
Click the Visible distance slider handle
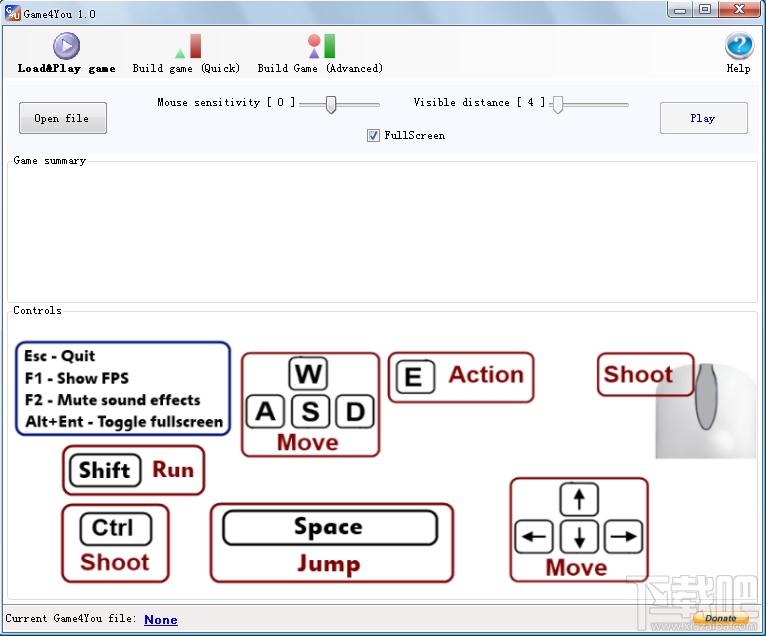558,104
